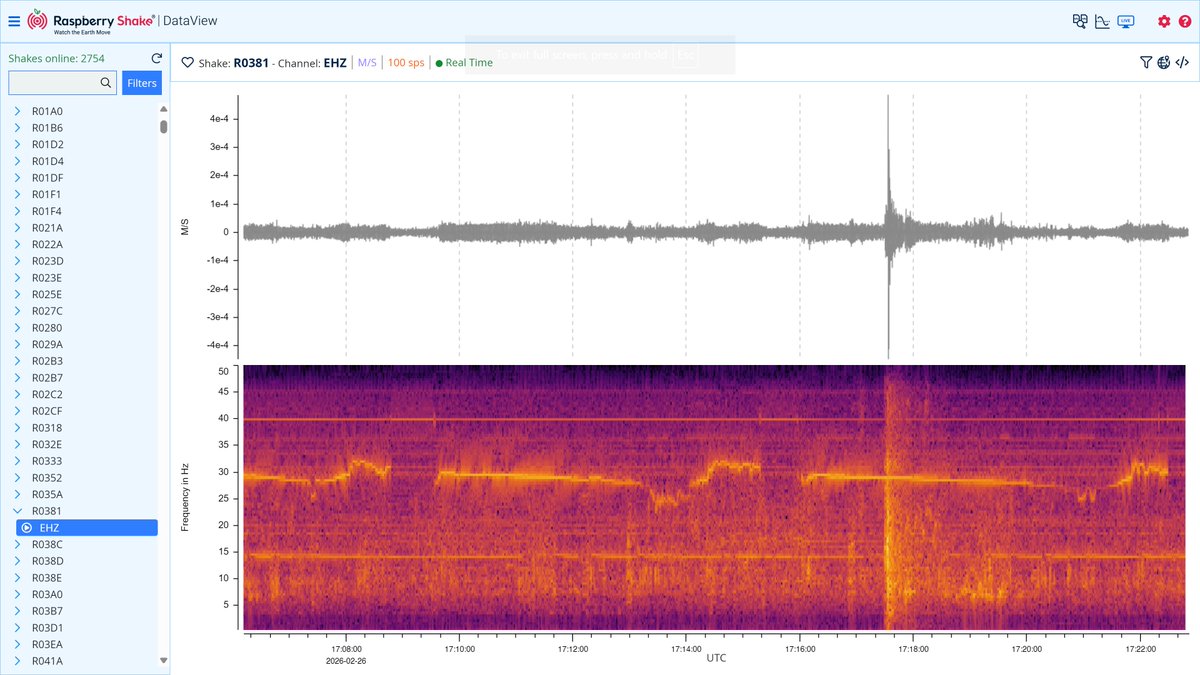Click the station list scroll-down arrow

tap(164, 660)
